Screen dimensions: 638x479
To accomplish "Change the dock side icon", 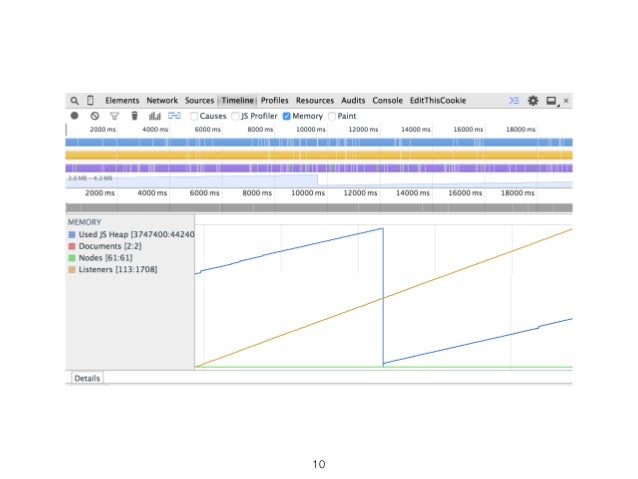I will click(x=552, y=101).
